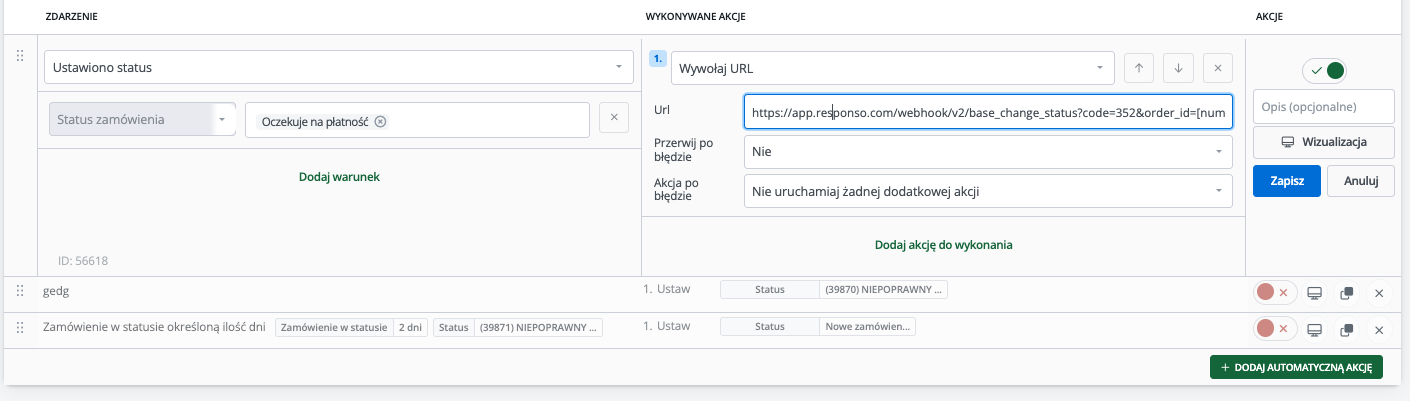Click the Opis (opcjonalne) input field
Image resolution: width=1410 pixels, height=401 pixels.
1324,106
